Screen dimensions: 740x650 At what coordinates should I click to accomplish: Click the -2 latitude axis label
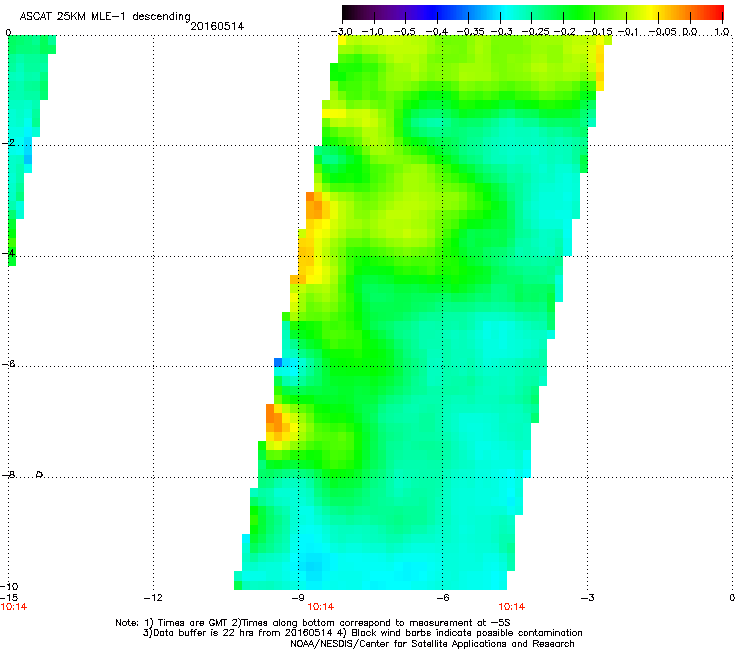8,142
